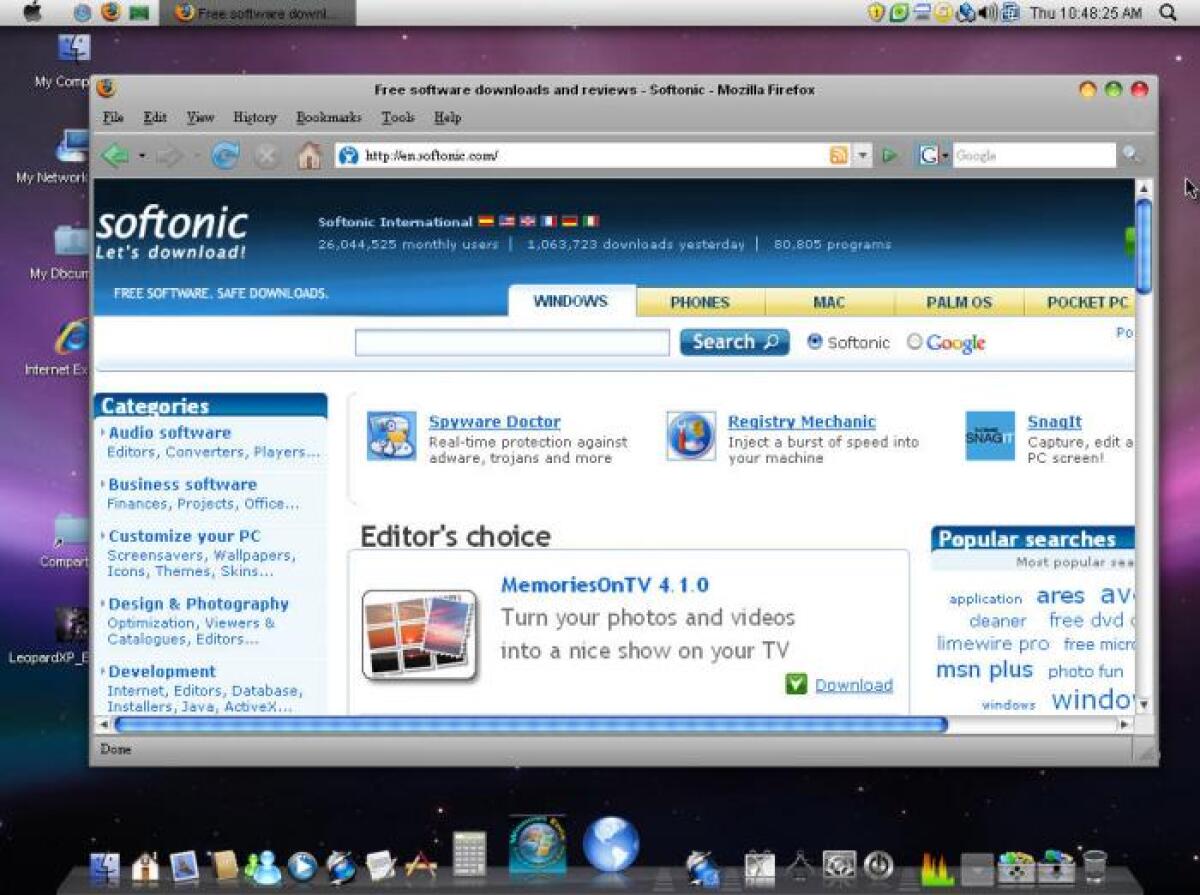
Task: Click the green Go arrow next to address bar
Action: point(890,155)
